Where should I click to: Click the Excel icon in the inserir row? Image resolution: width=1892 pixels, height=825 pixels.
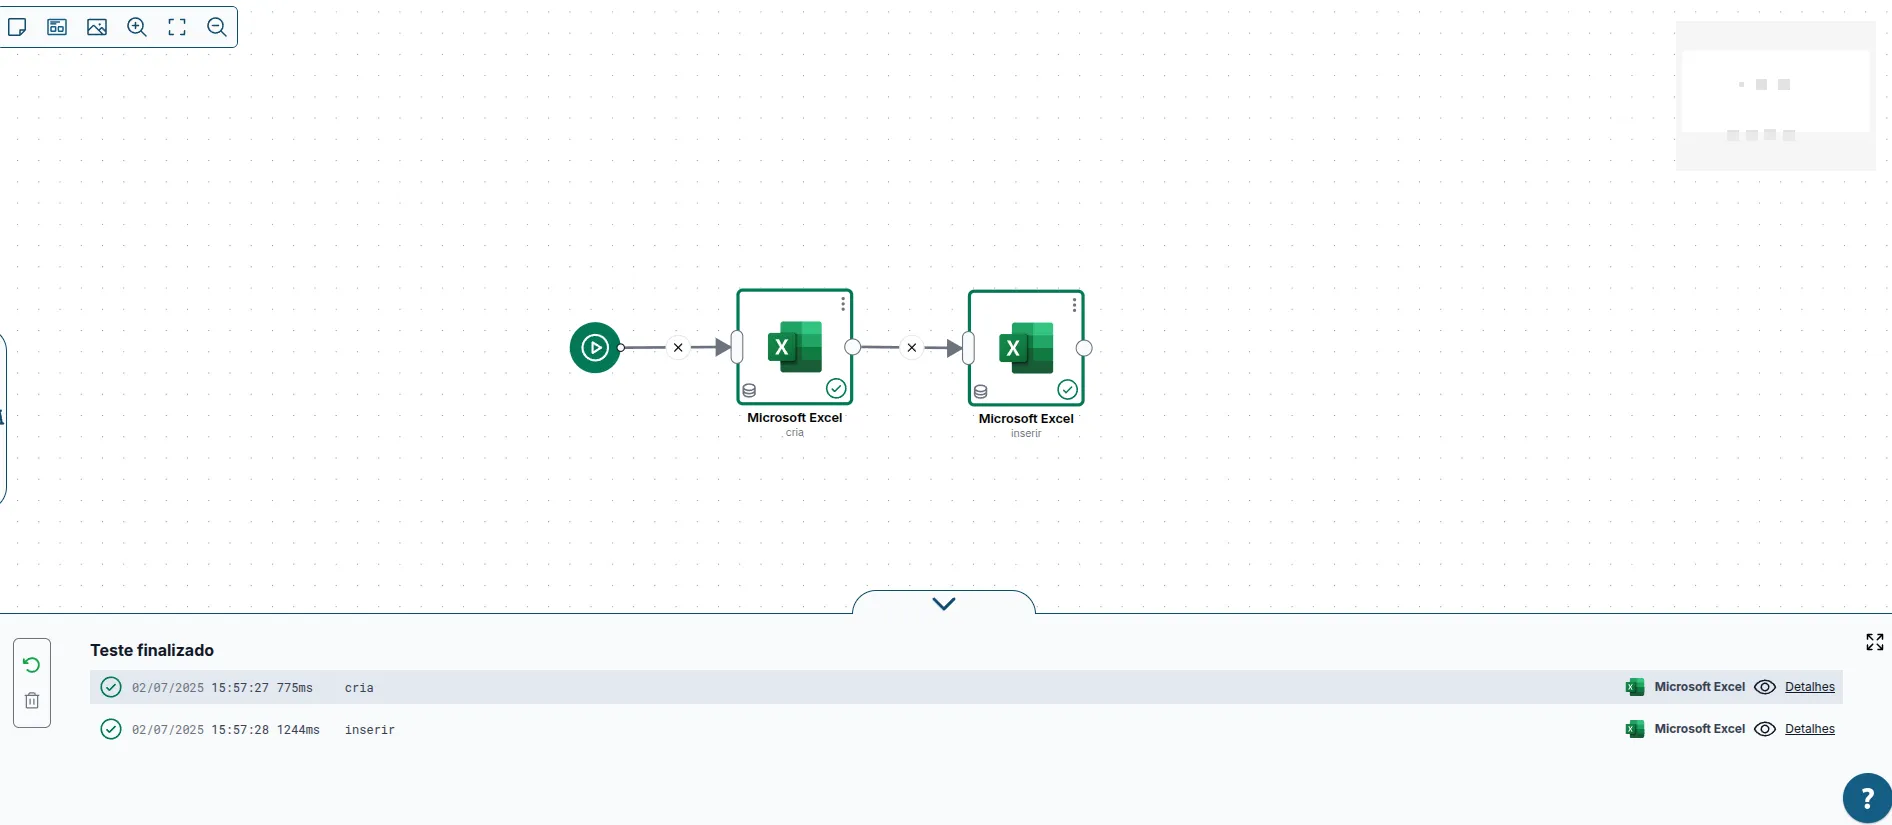coord(1635,729)
